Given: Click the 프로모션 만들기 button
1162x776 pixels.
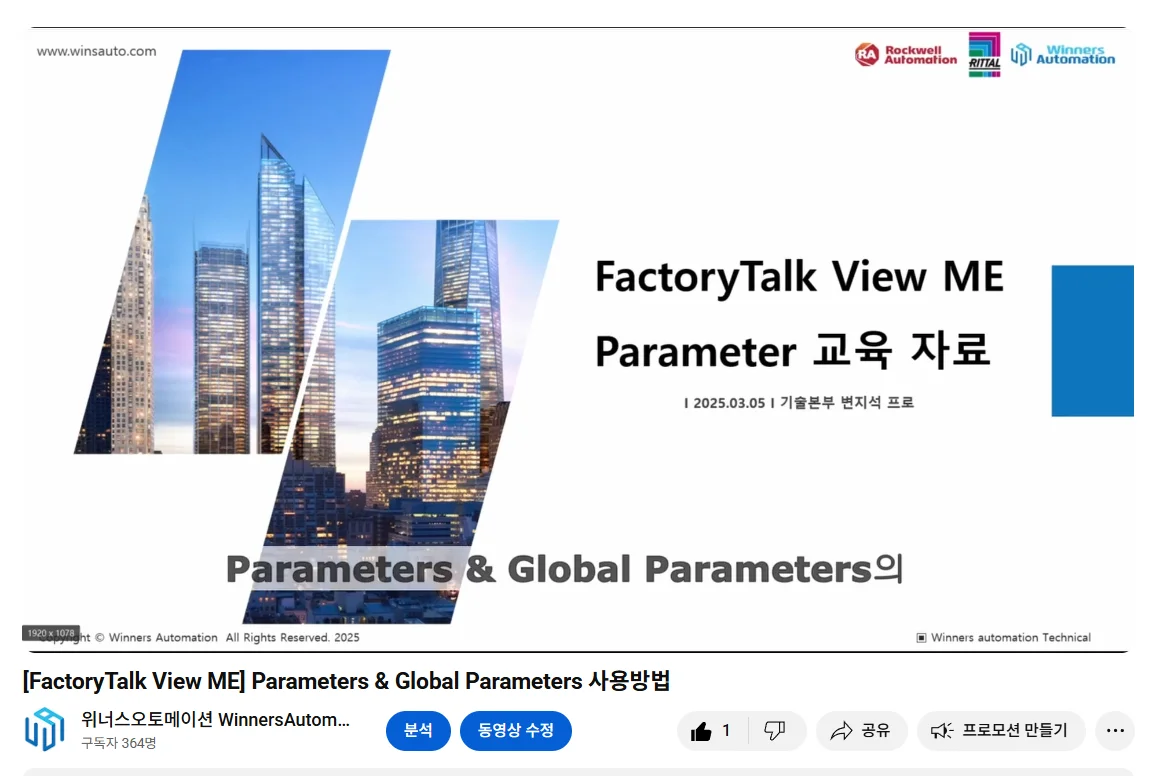Looking at the screenshot, I should pyautogui.click(x=1000, y=731).
